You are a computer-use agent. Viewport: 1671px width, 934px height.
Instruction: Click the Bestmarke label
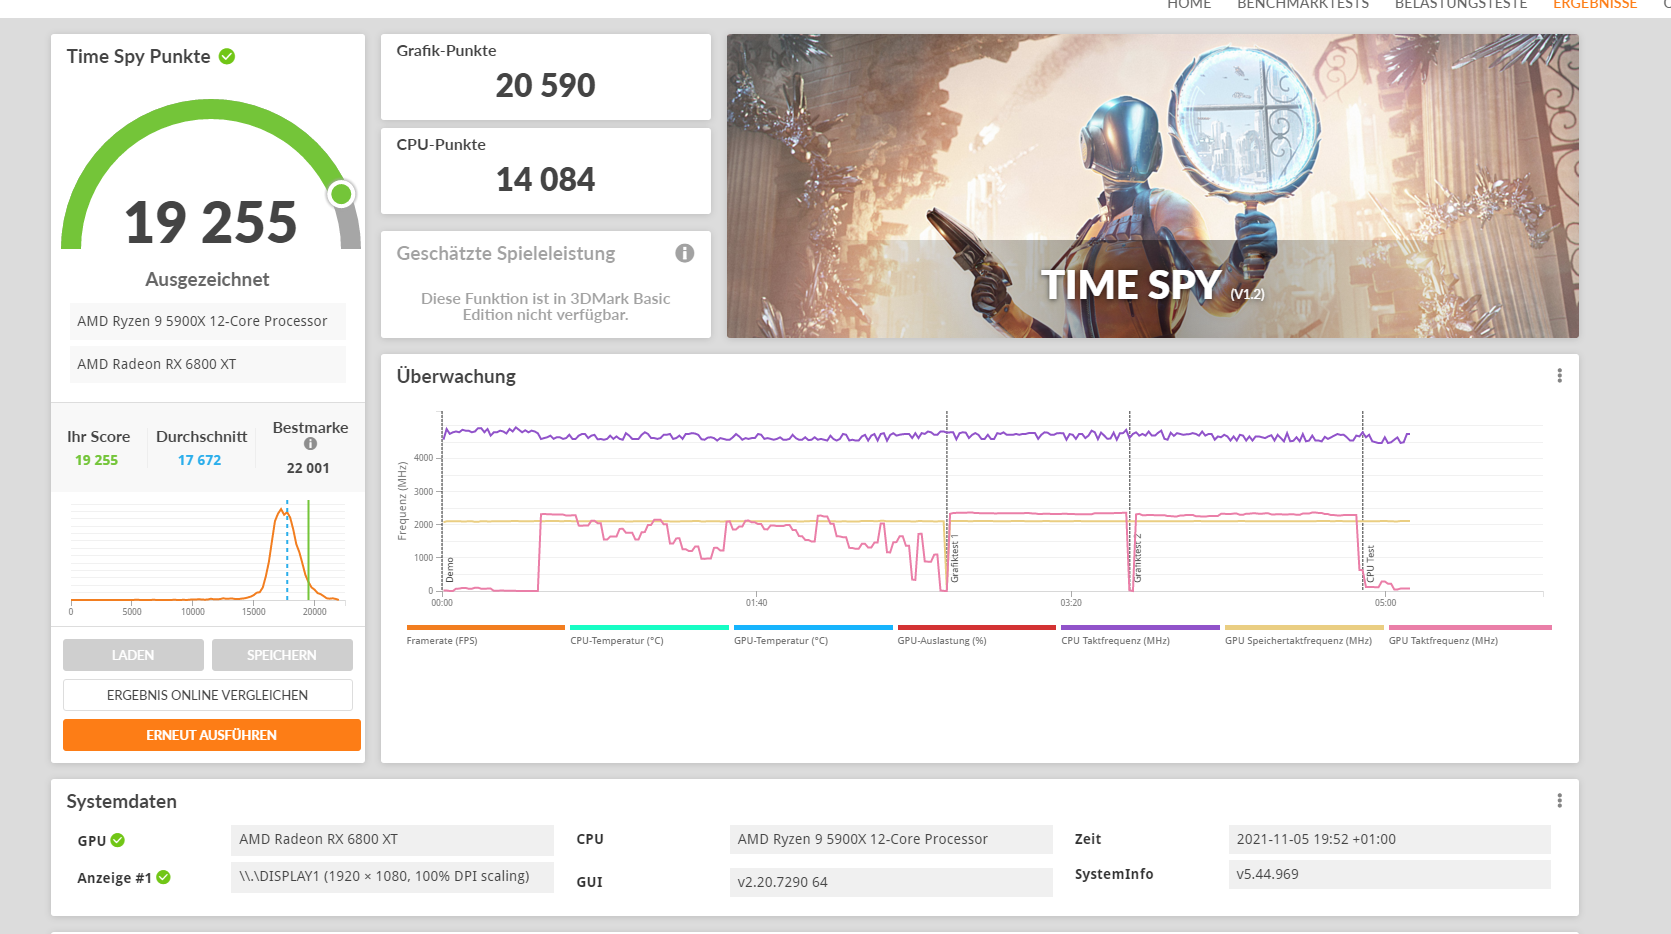[311, 427]
